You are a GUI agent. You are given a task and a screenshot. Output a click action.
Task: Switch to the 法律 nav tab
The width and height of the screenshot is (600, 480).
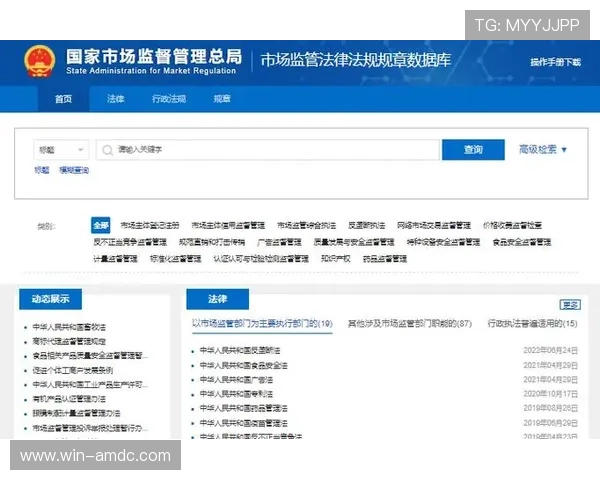[115, 99]
